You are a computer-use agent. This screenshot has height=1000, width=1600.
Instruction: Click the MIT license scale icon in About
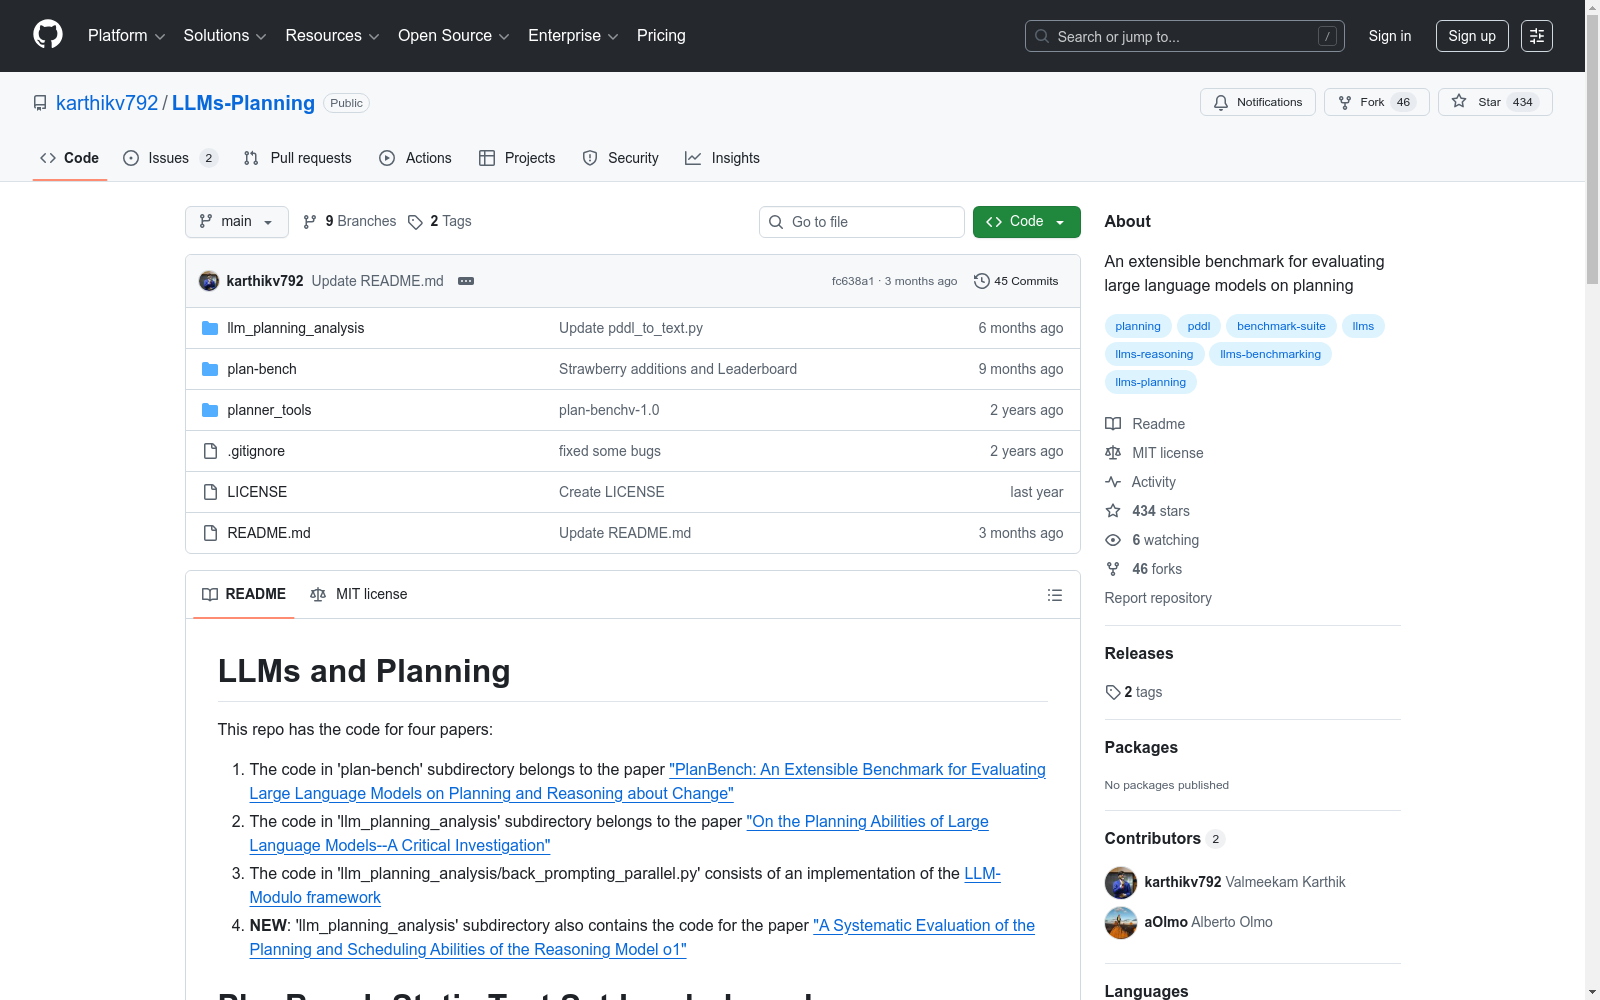pyautogui.click(x=1113, y=453)
